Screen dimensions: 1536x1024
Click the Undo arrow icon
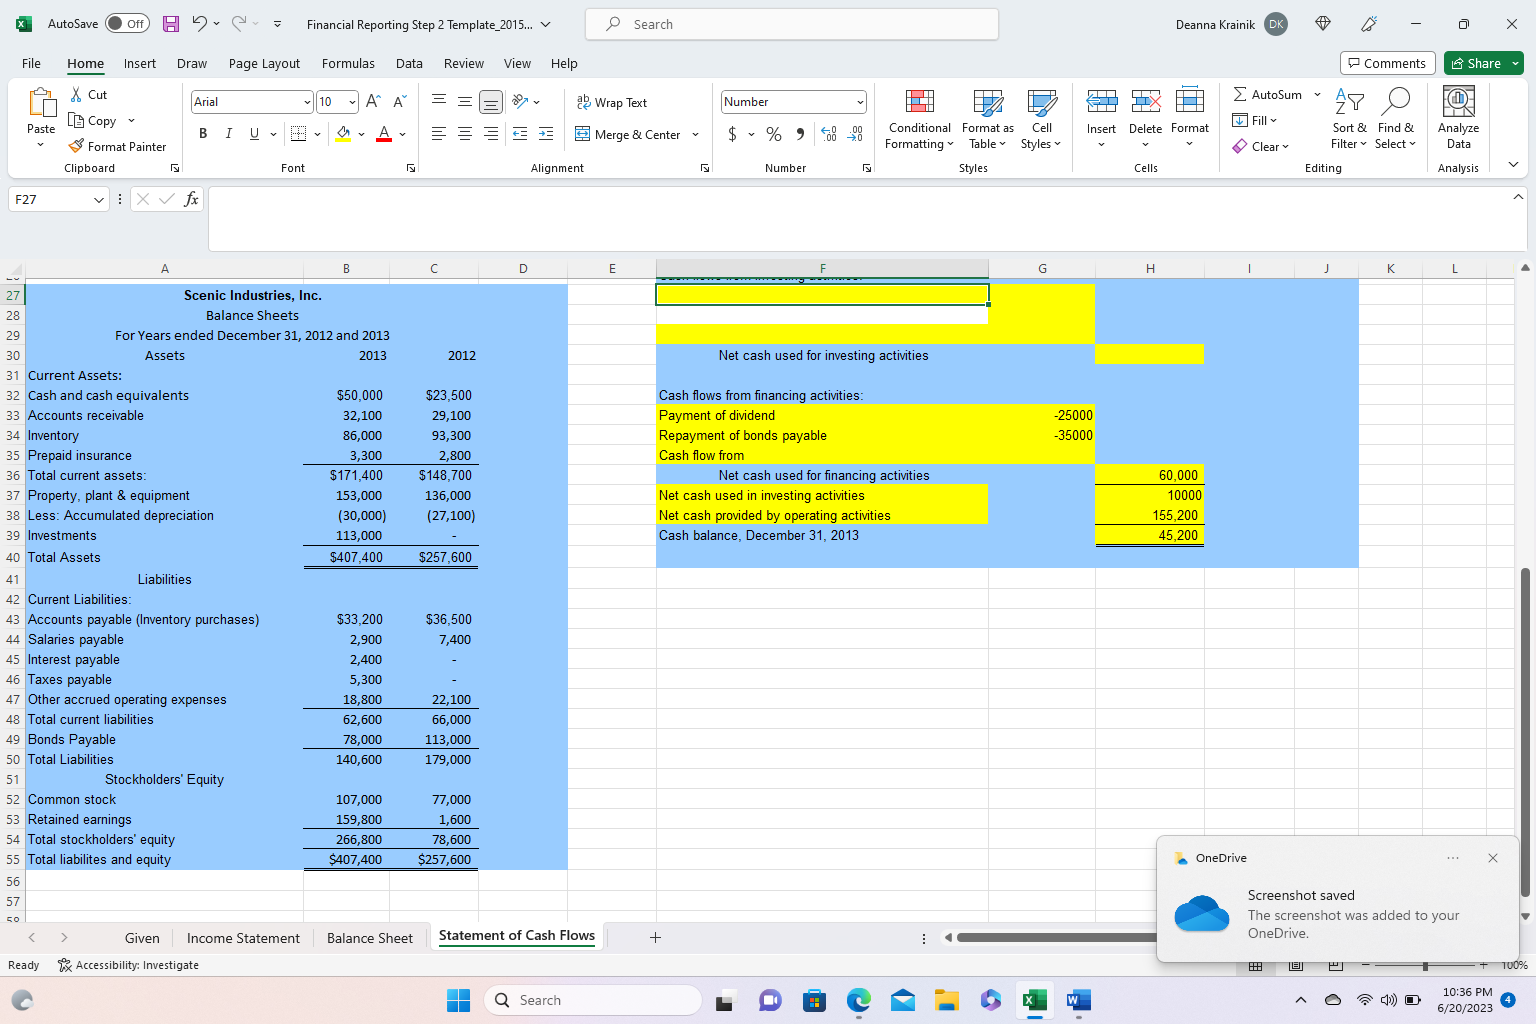(199, 24)
